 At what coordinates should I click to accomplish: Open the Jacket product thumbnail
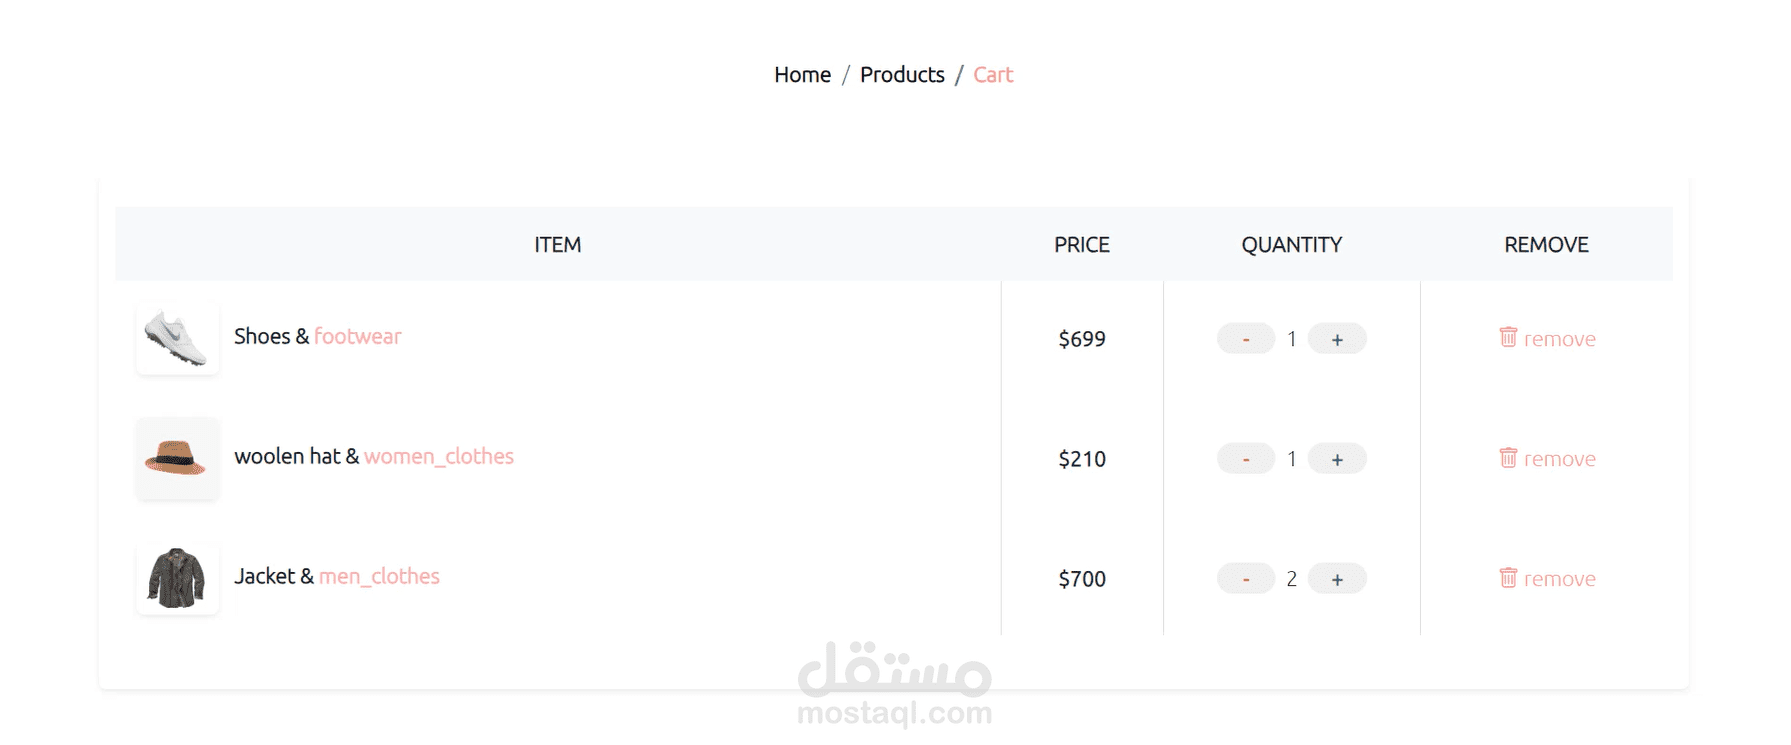point(178,578)
